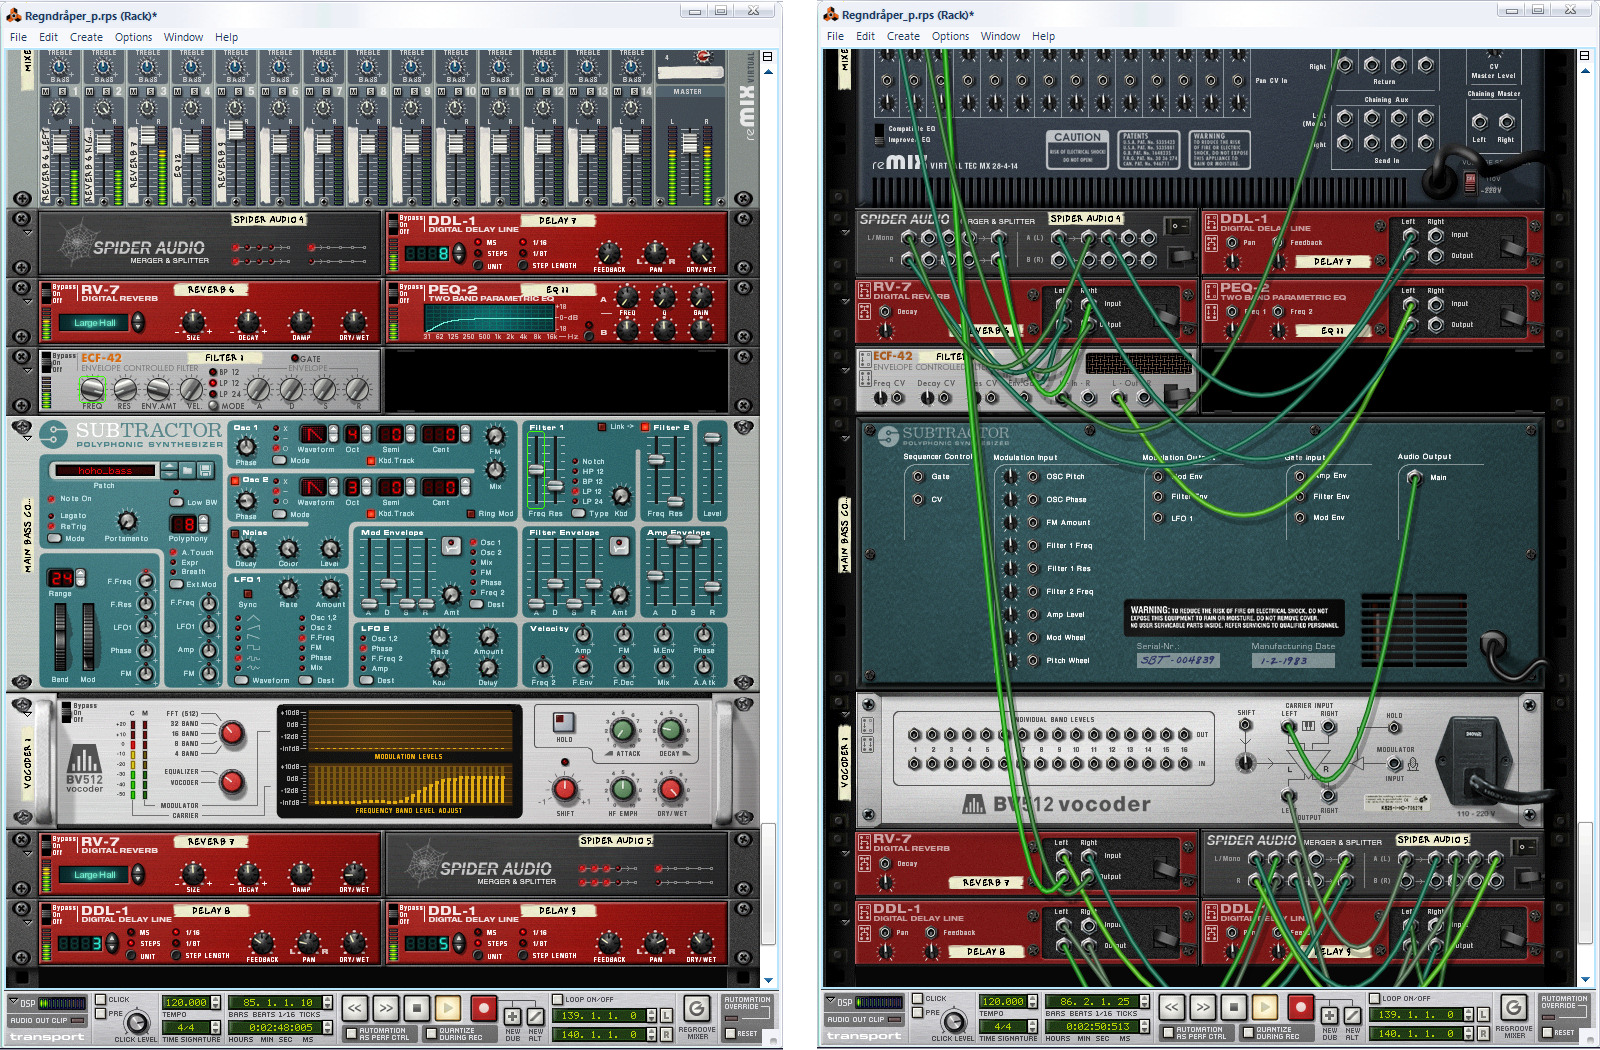Viewport: 1600px width, 1050px height.
Task: Toggle Loop On/Off checkbox in left window
Action: (x=558, y=998)
